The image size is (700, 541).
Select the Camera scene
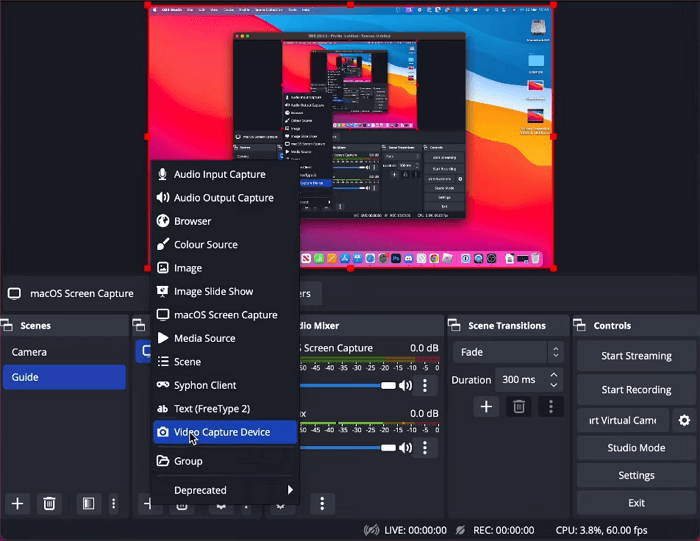[64, 352]
